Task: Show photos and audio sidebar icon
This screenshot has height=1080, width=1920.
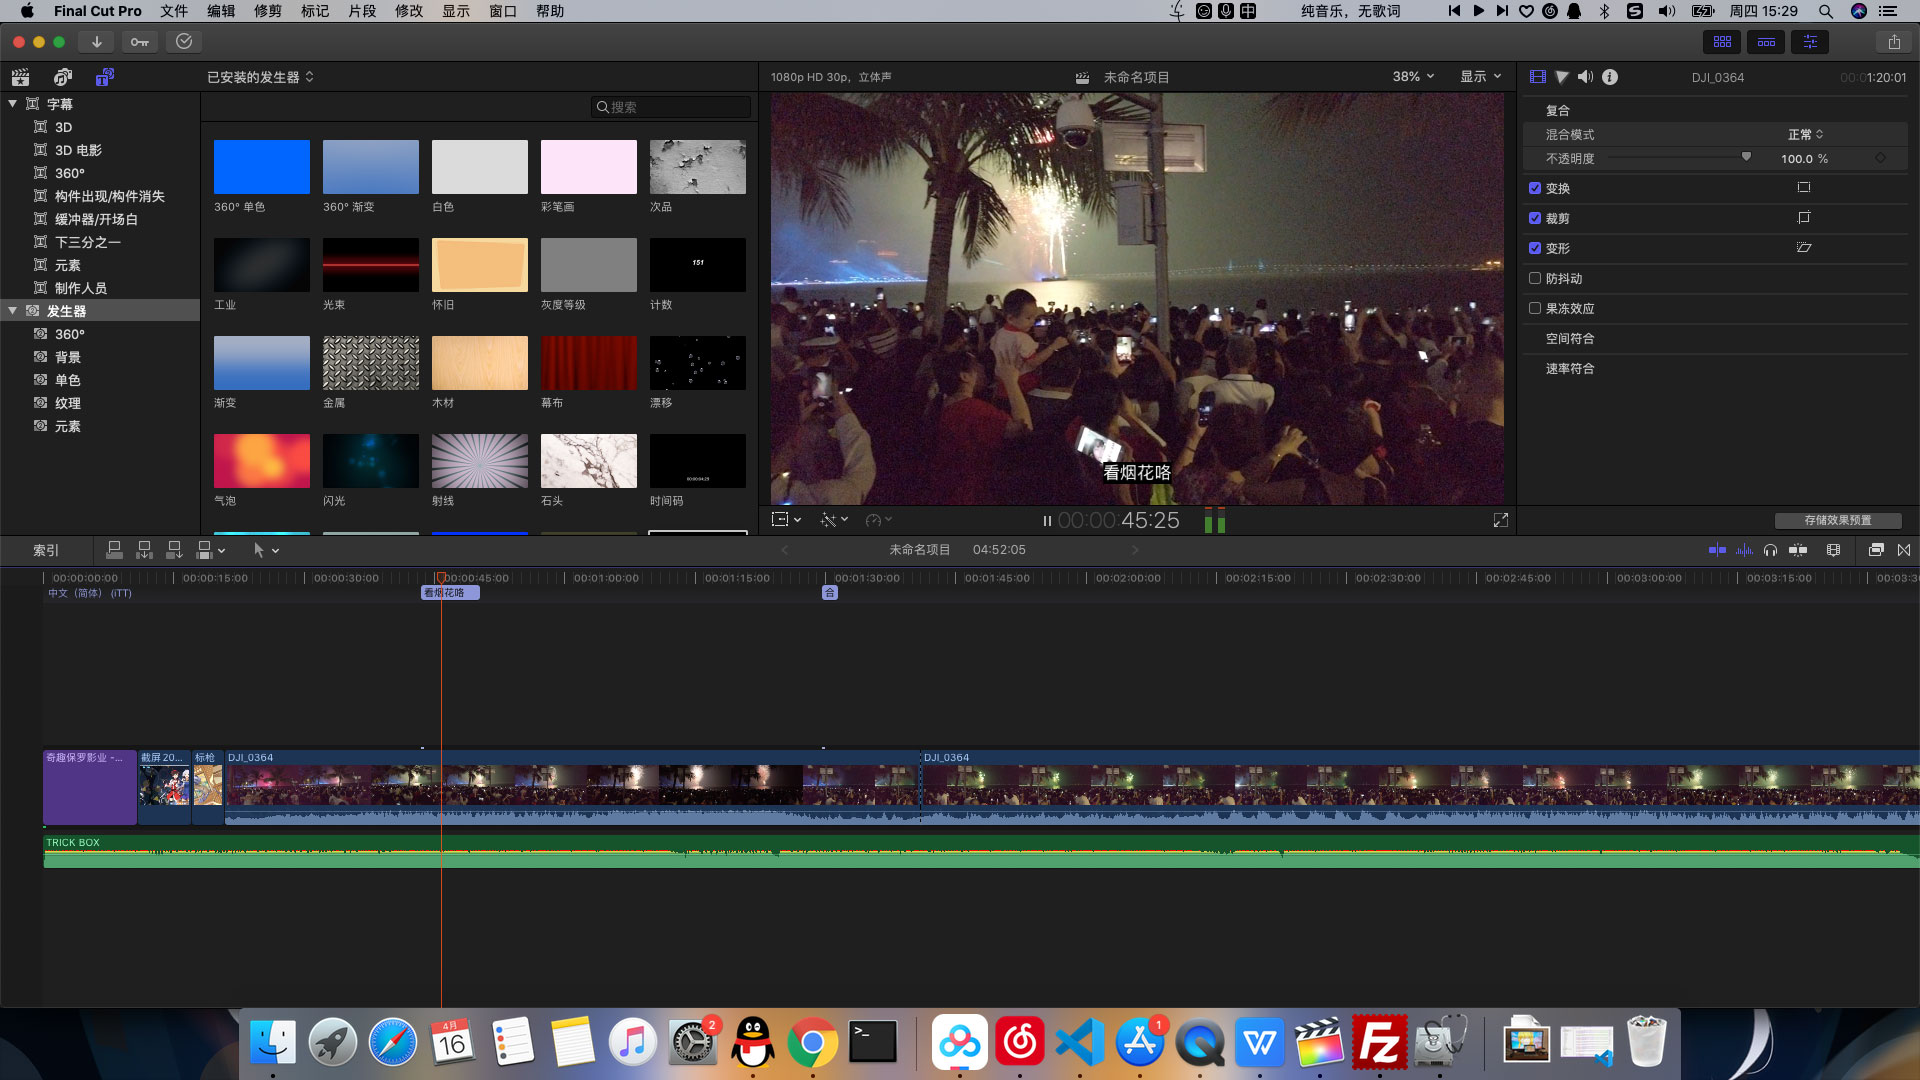Action: pos(63,77)
